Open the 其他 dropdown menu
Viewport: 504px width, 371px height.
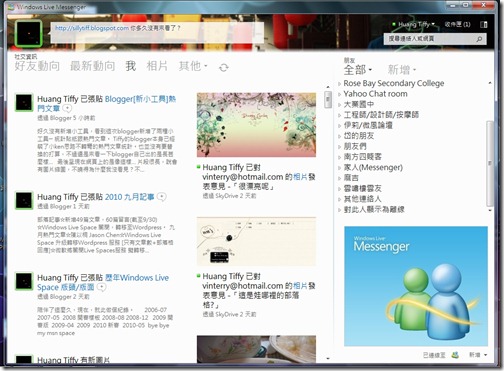point(193,66)
